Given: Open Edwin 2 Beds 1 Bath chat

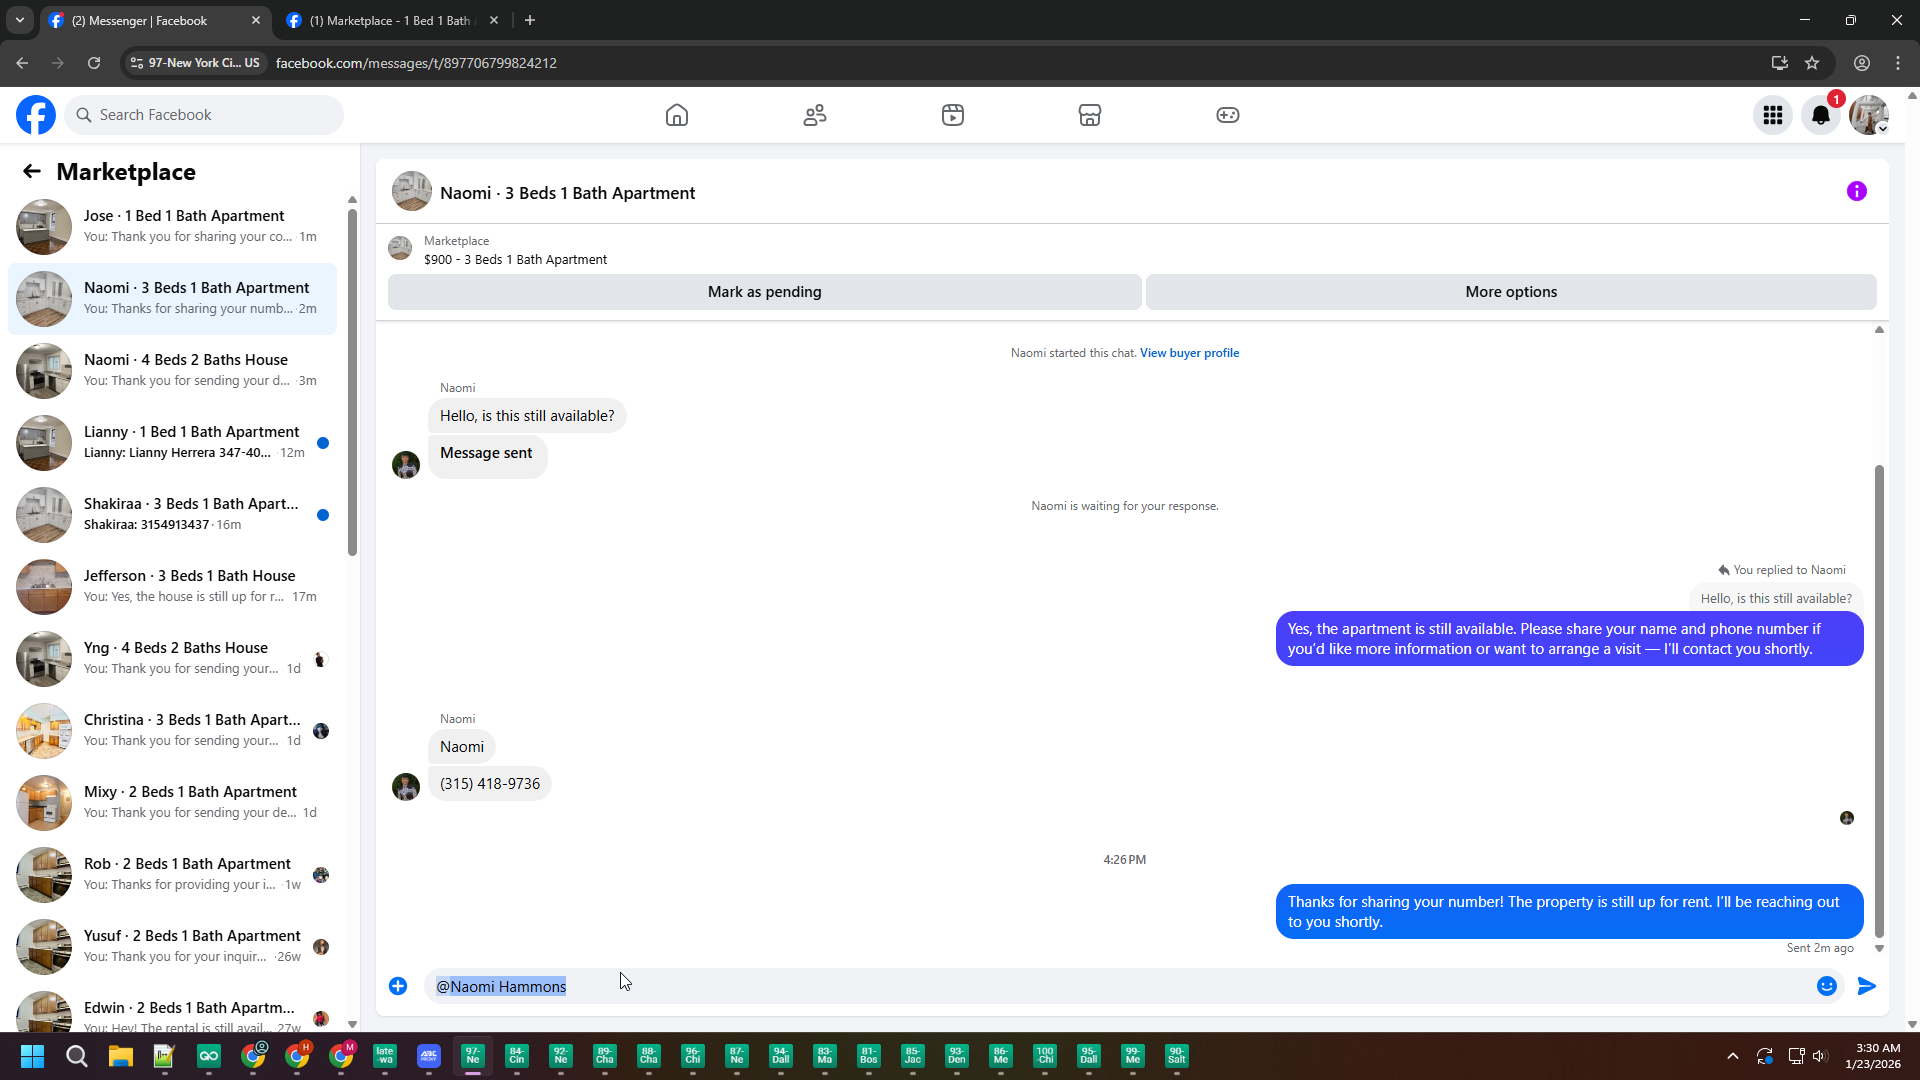Looking at the screenshot, I should tap(172, 1008).
